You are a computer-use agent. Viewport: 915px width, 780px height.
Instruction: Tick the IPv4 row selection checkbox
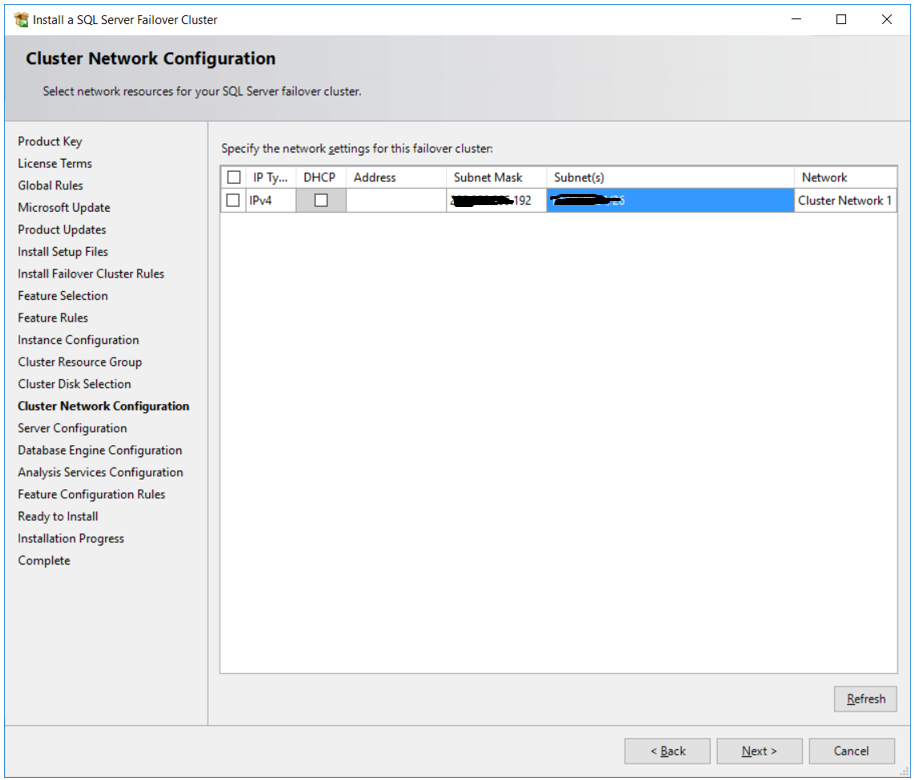coord(233,200)
